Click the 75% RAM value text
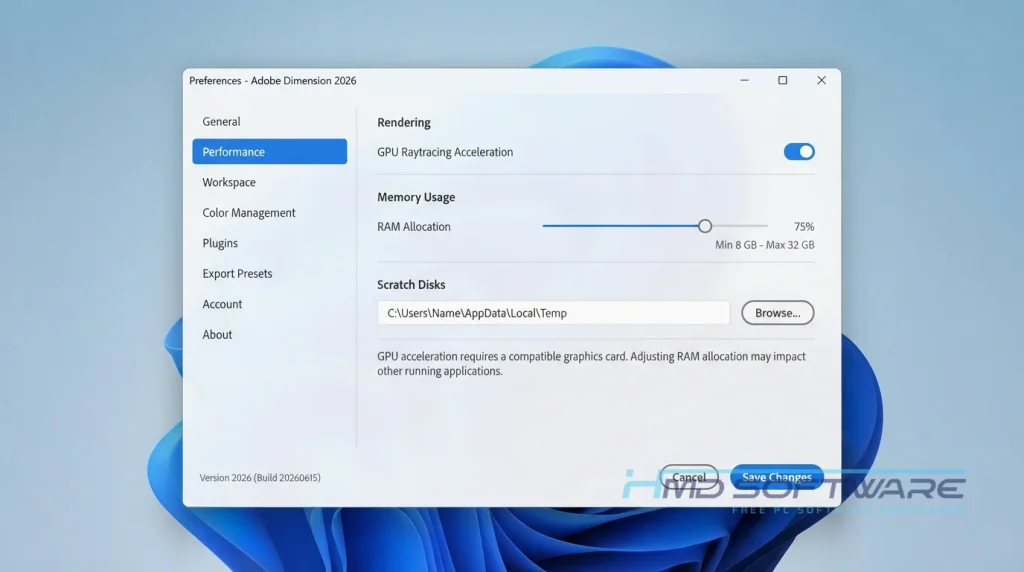Image resolution: width=1024 pixels, height=572 pixels. 804,227
